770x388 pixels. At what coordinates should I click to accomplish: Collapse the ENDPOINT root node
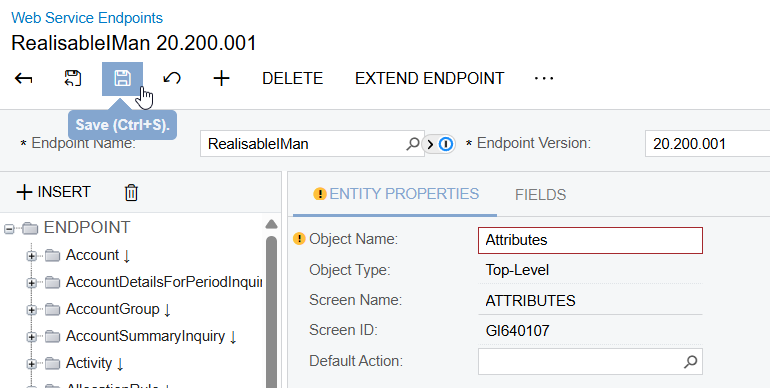[9, 229]
